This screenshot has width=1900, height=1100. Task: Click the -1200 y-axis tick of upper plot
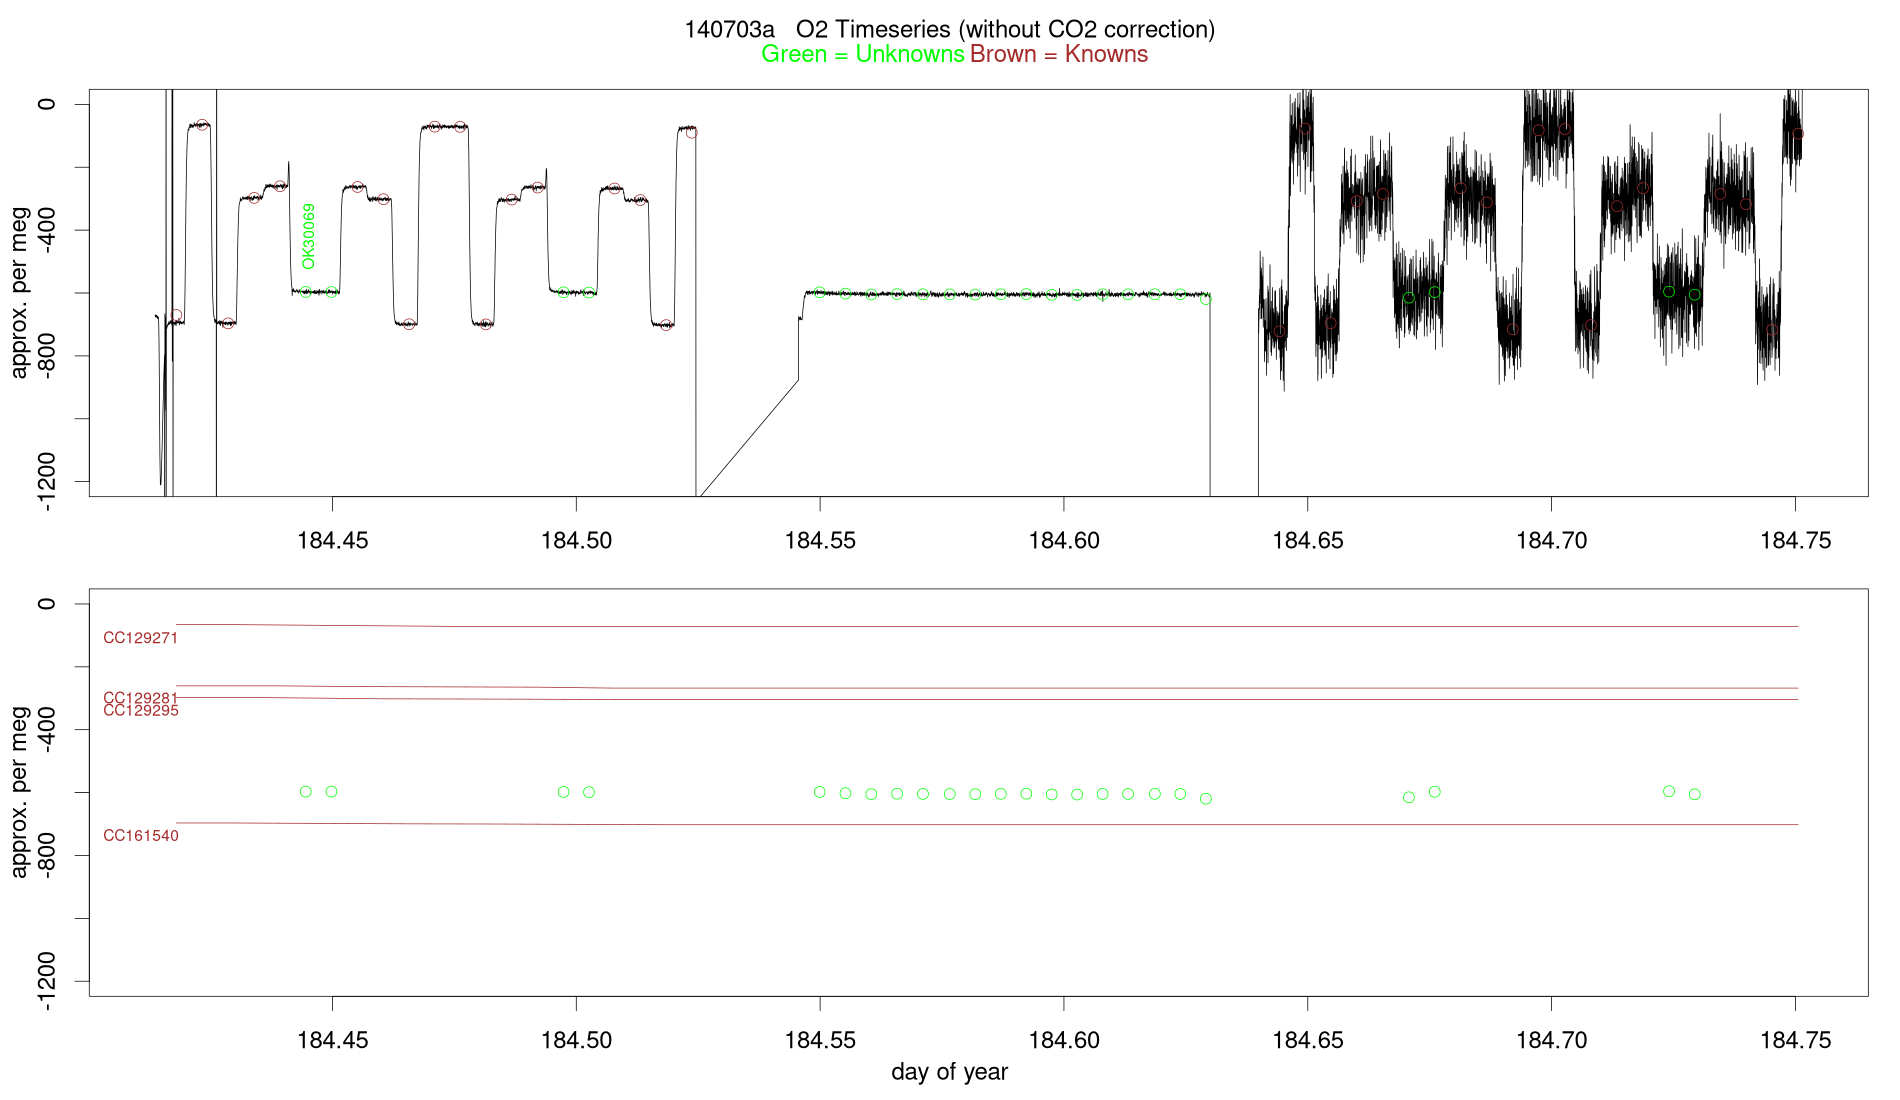click(x=46, y=482)
